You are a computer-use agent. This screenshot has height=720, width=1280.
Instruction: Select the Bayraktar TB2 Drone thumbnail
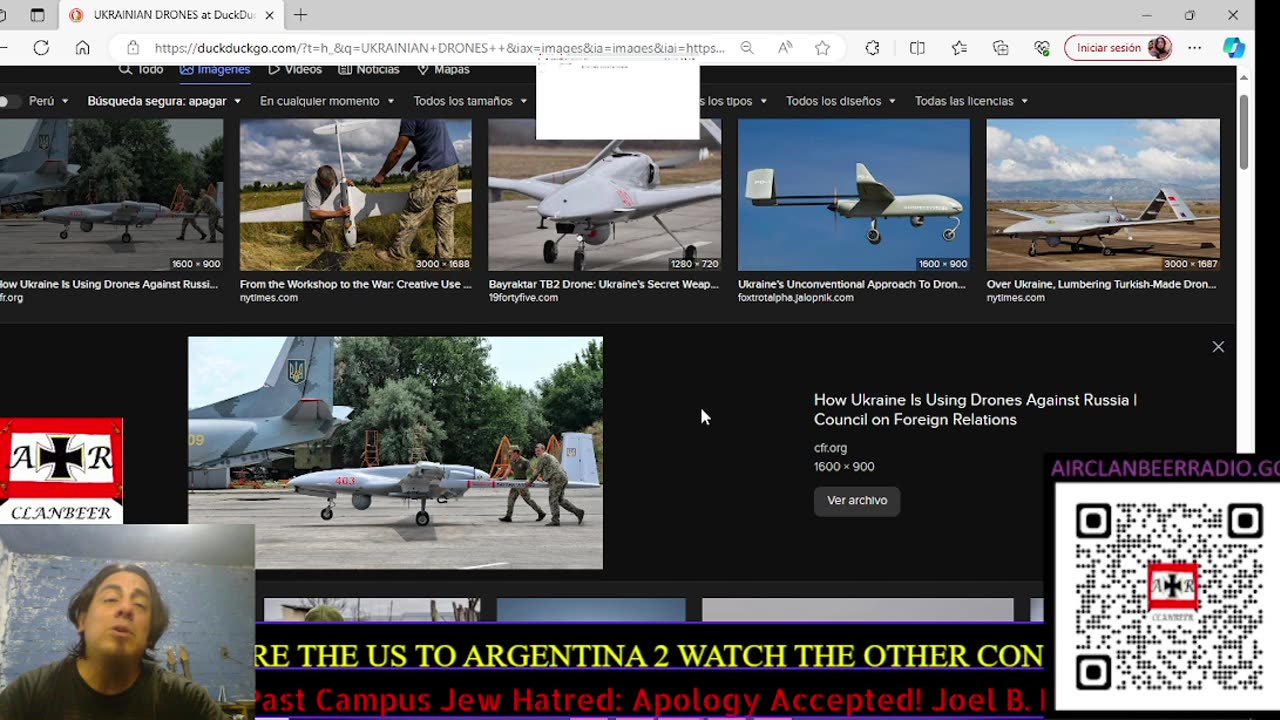tap(604, 205)
